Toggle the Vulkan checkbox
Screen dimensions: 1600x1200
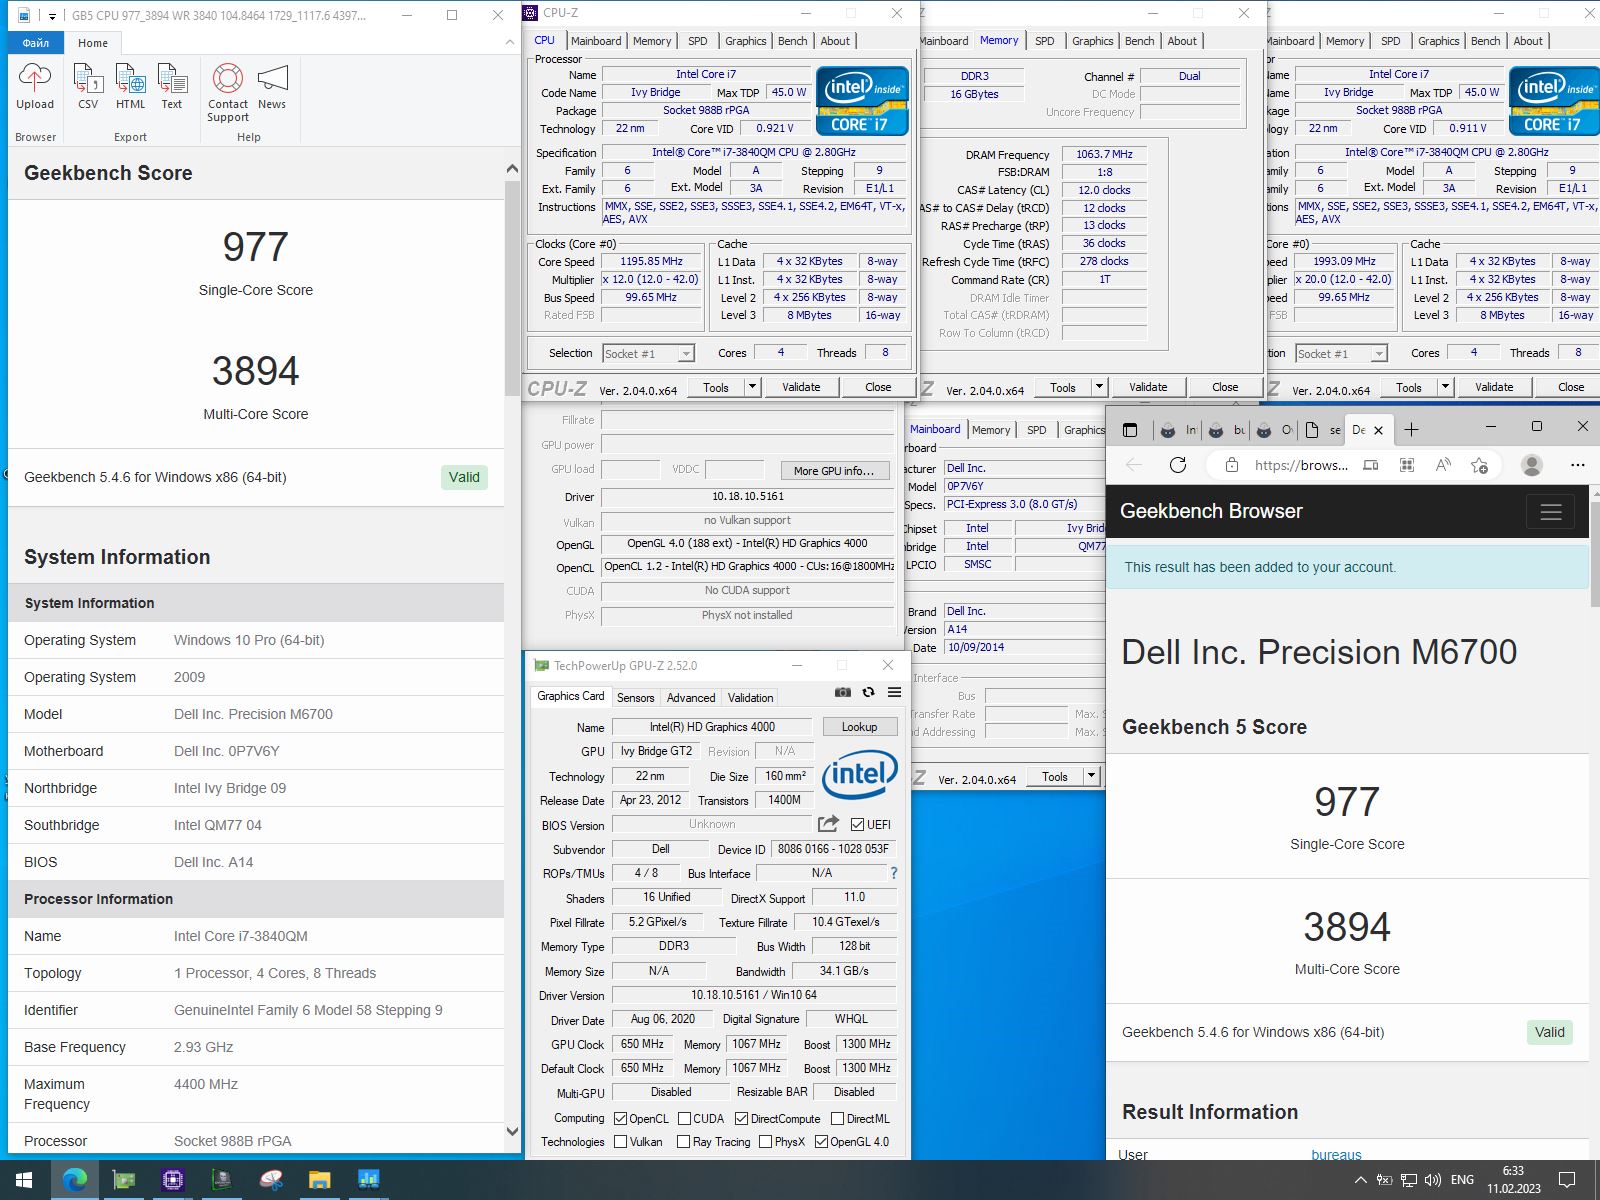(x=621, y=1141)
